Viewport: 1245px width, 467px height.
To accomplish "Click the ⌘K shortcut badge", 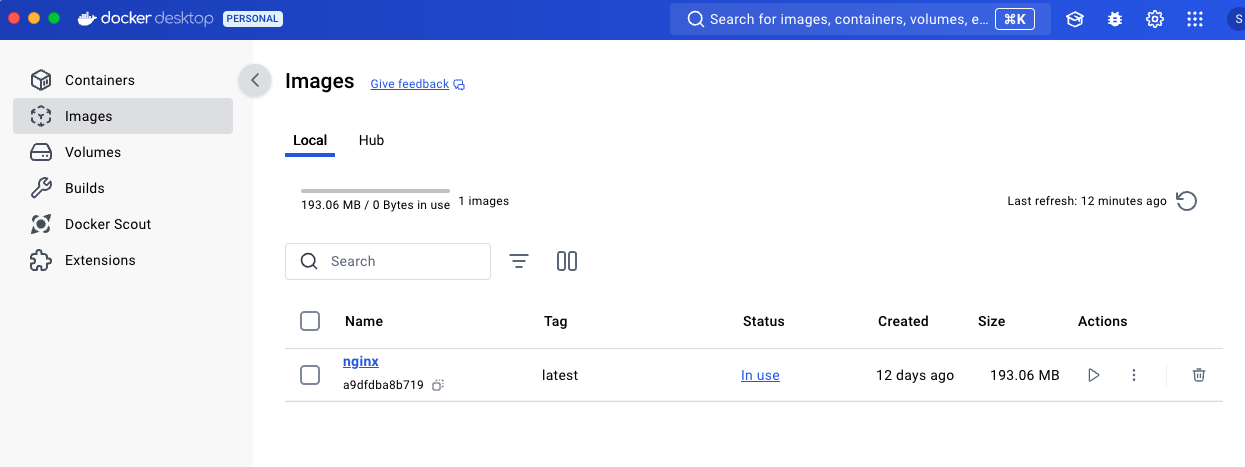I will [1015, 19].
